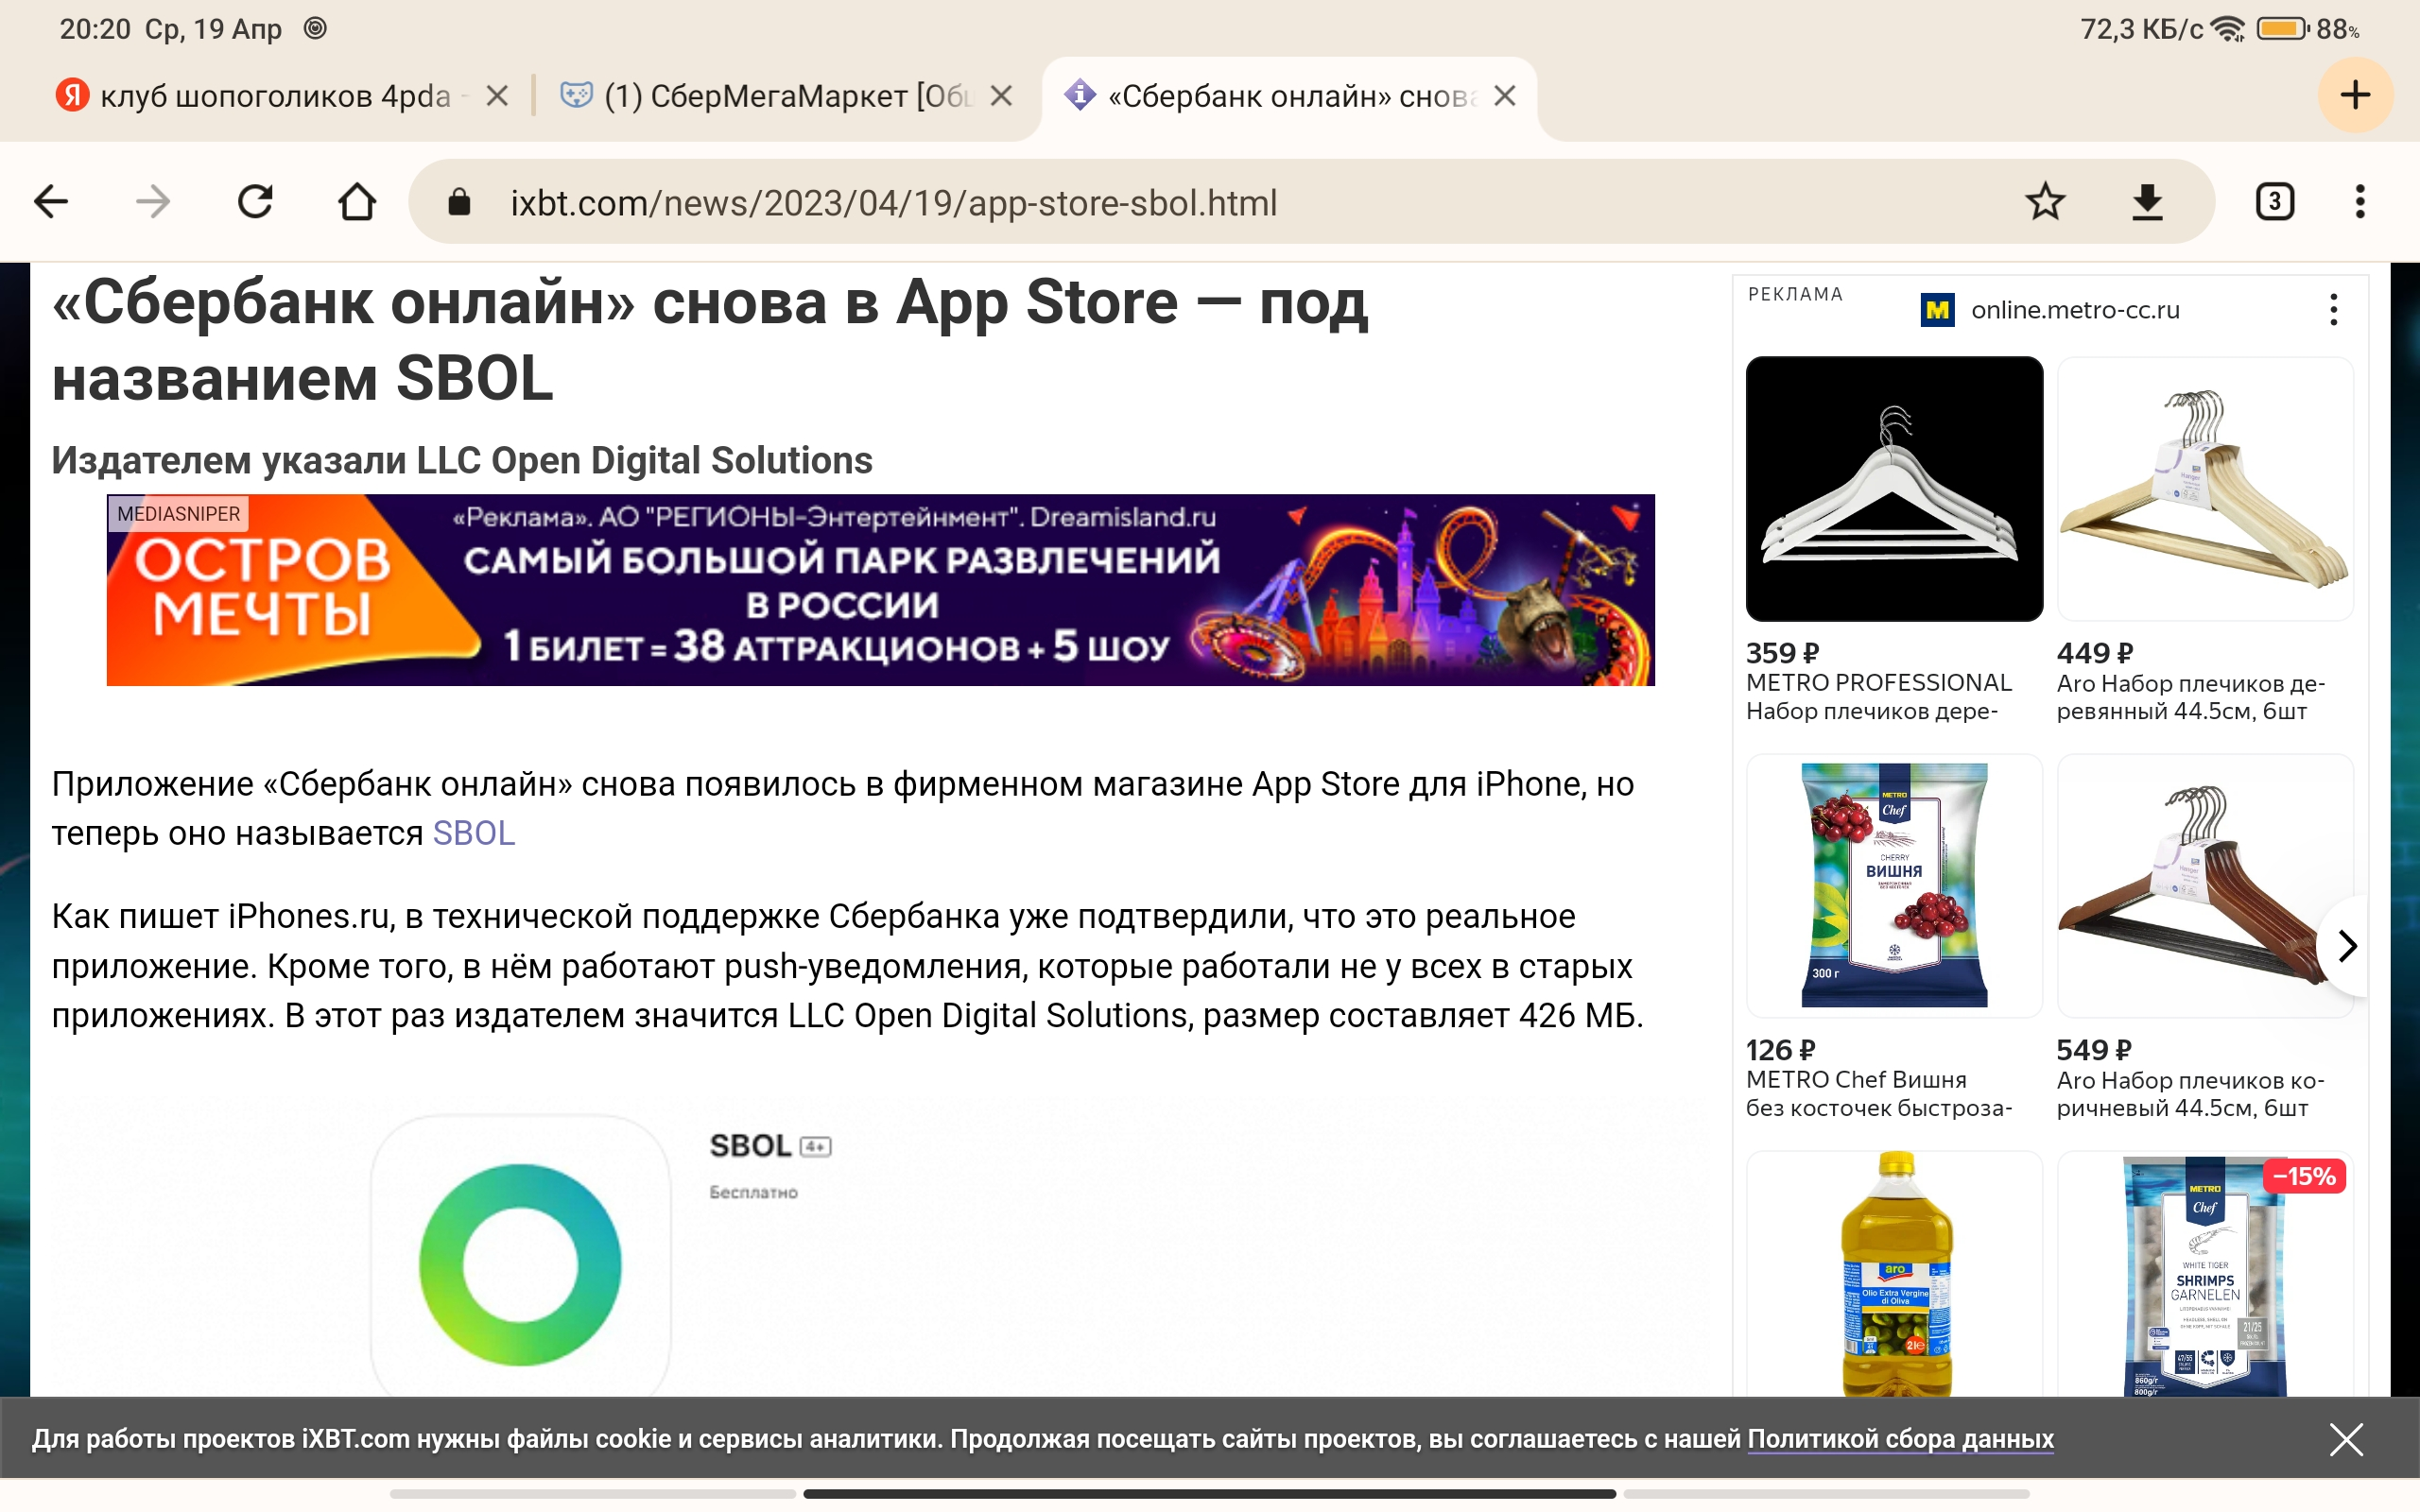Image resolution: width=2420 pixels, height=1512 pixels.
Task: Open the downloads icon
Action: [x=2147, y=202]
